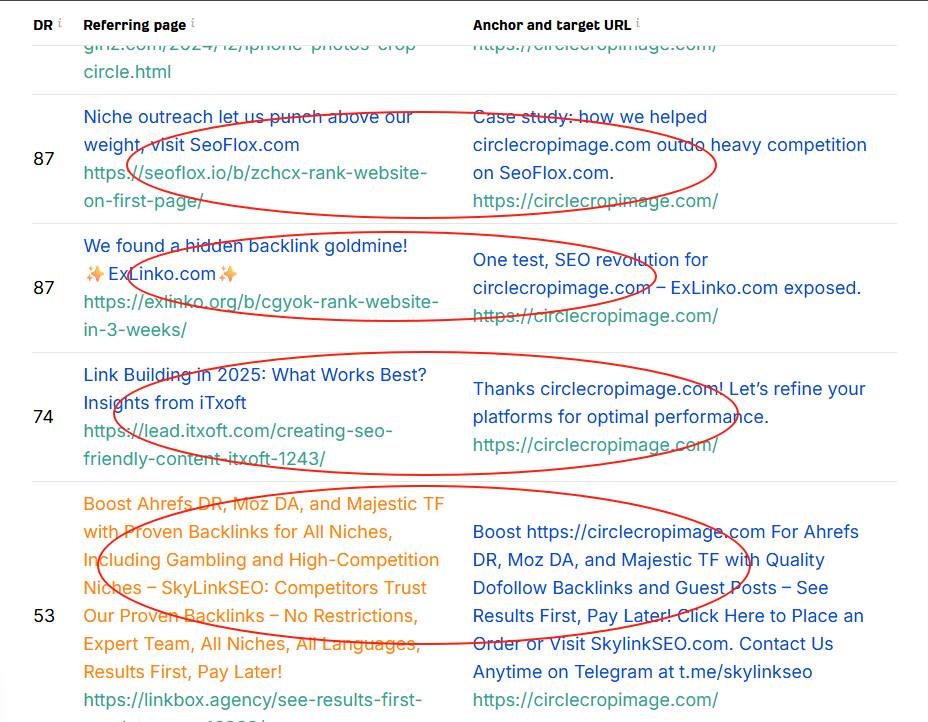Open the target URL in the ExLinko row
928x722 pixels.
pyautogui.click(x=595, y=315)
